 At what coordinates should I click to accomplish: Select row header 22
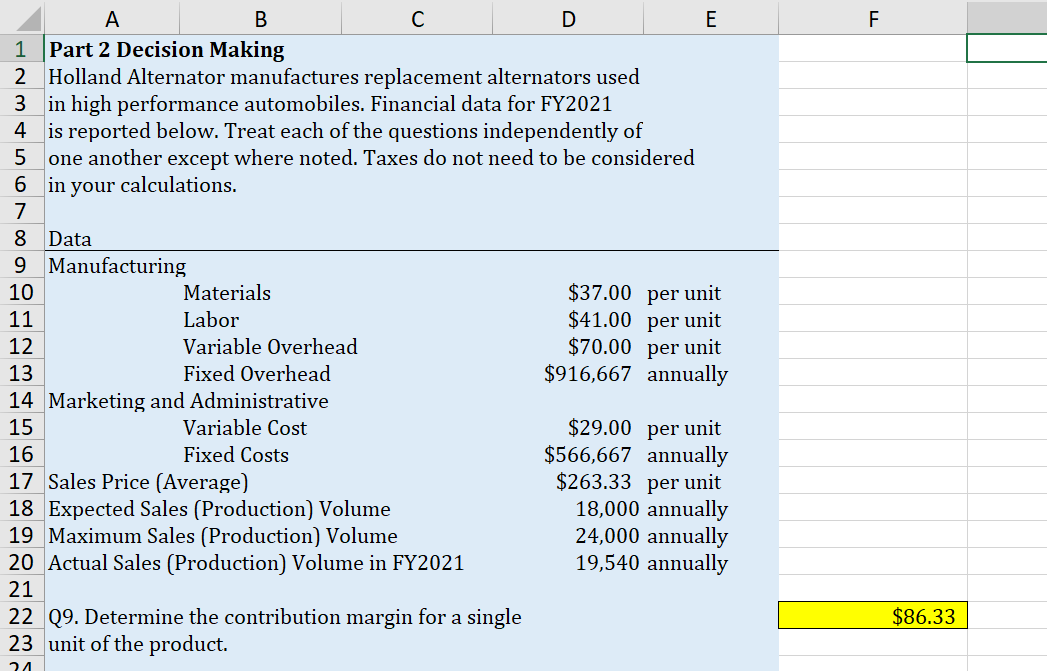[x=22, y=616]
